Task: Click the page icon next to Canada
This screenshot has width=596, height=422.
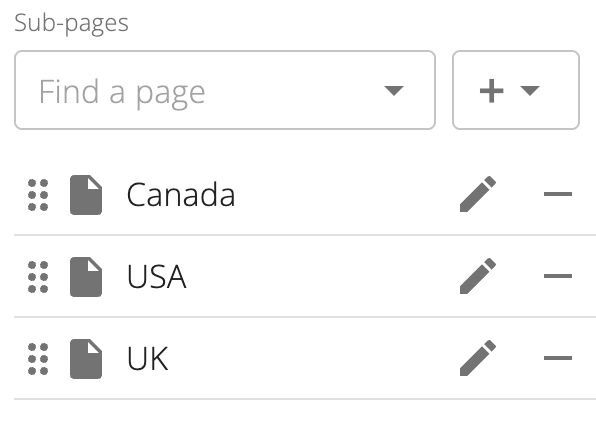Action: (86, 195)
